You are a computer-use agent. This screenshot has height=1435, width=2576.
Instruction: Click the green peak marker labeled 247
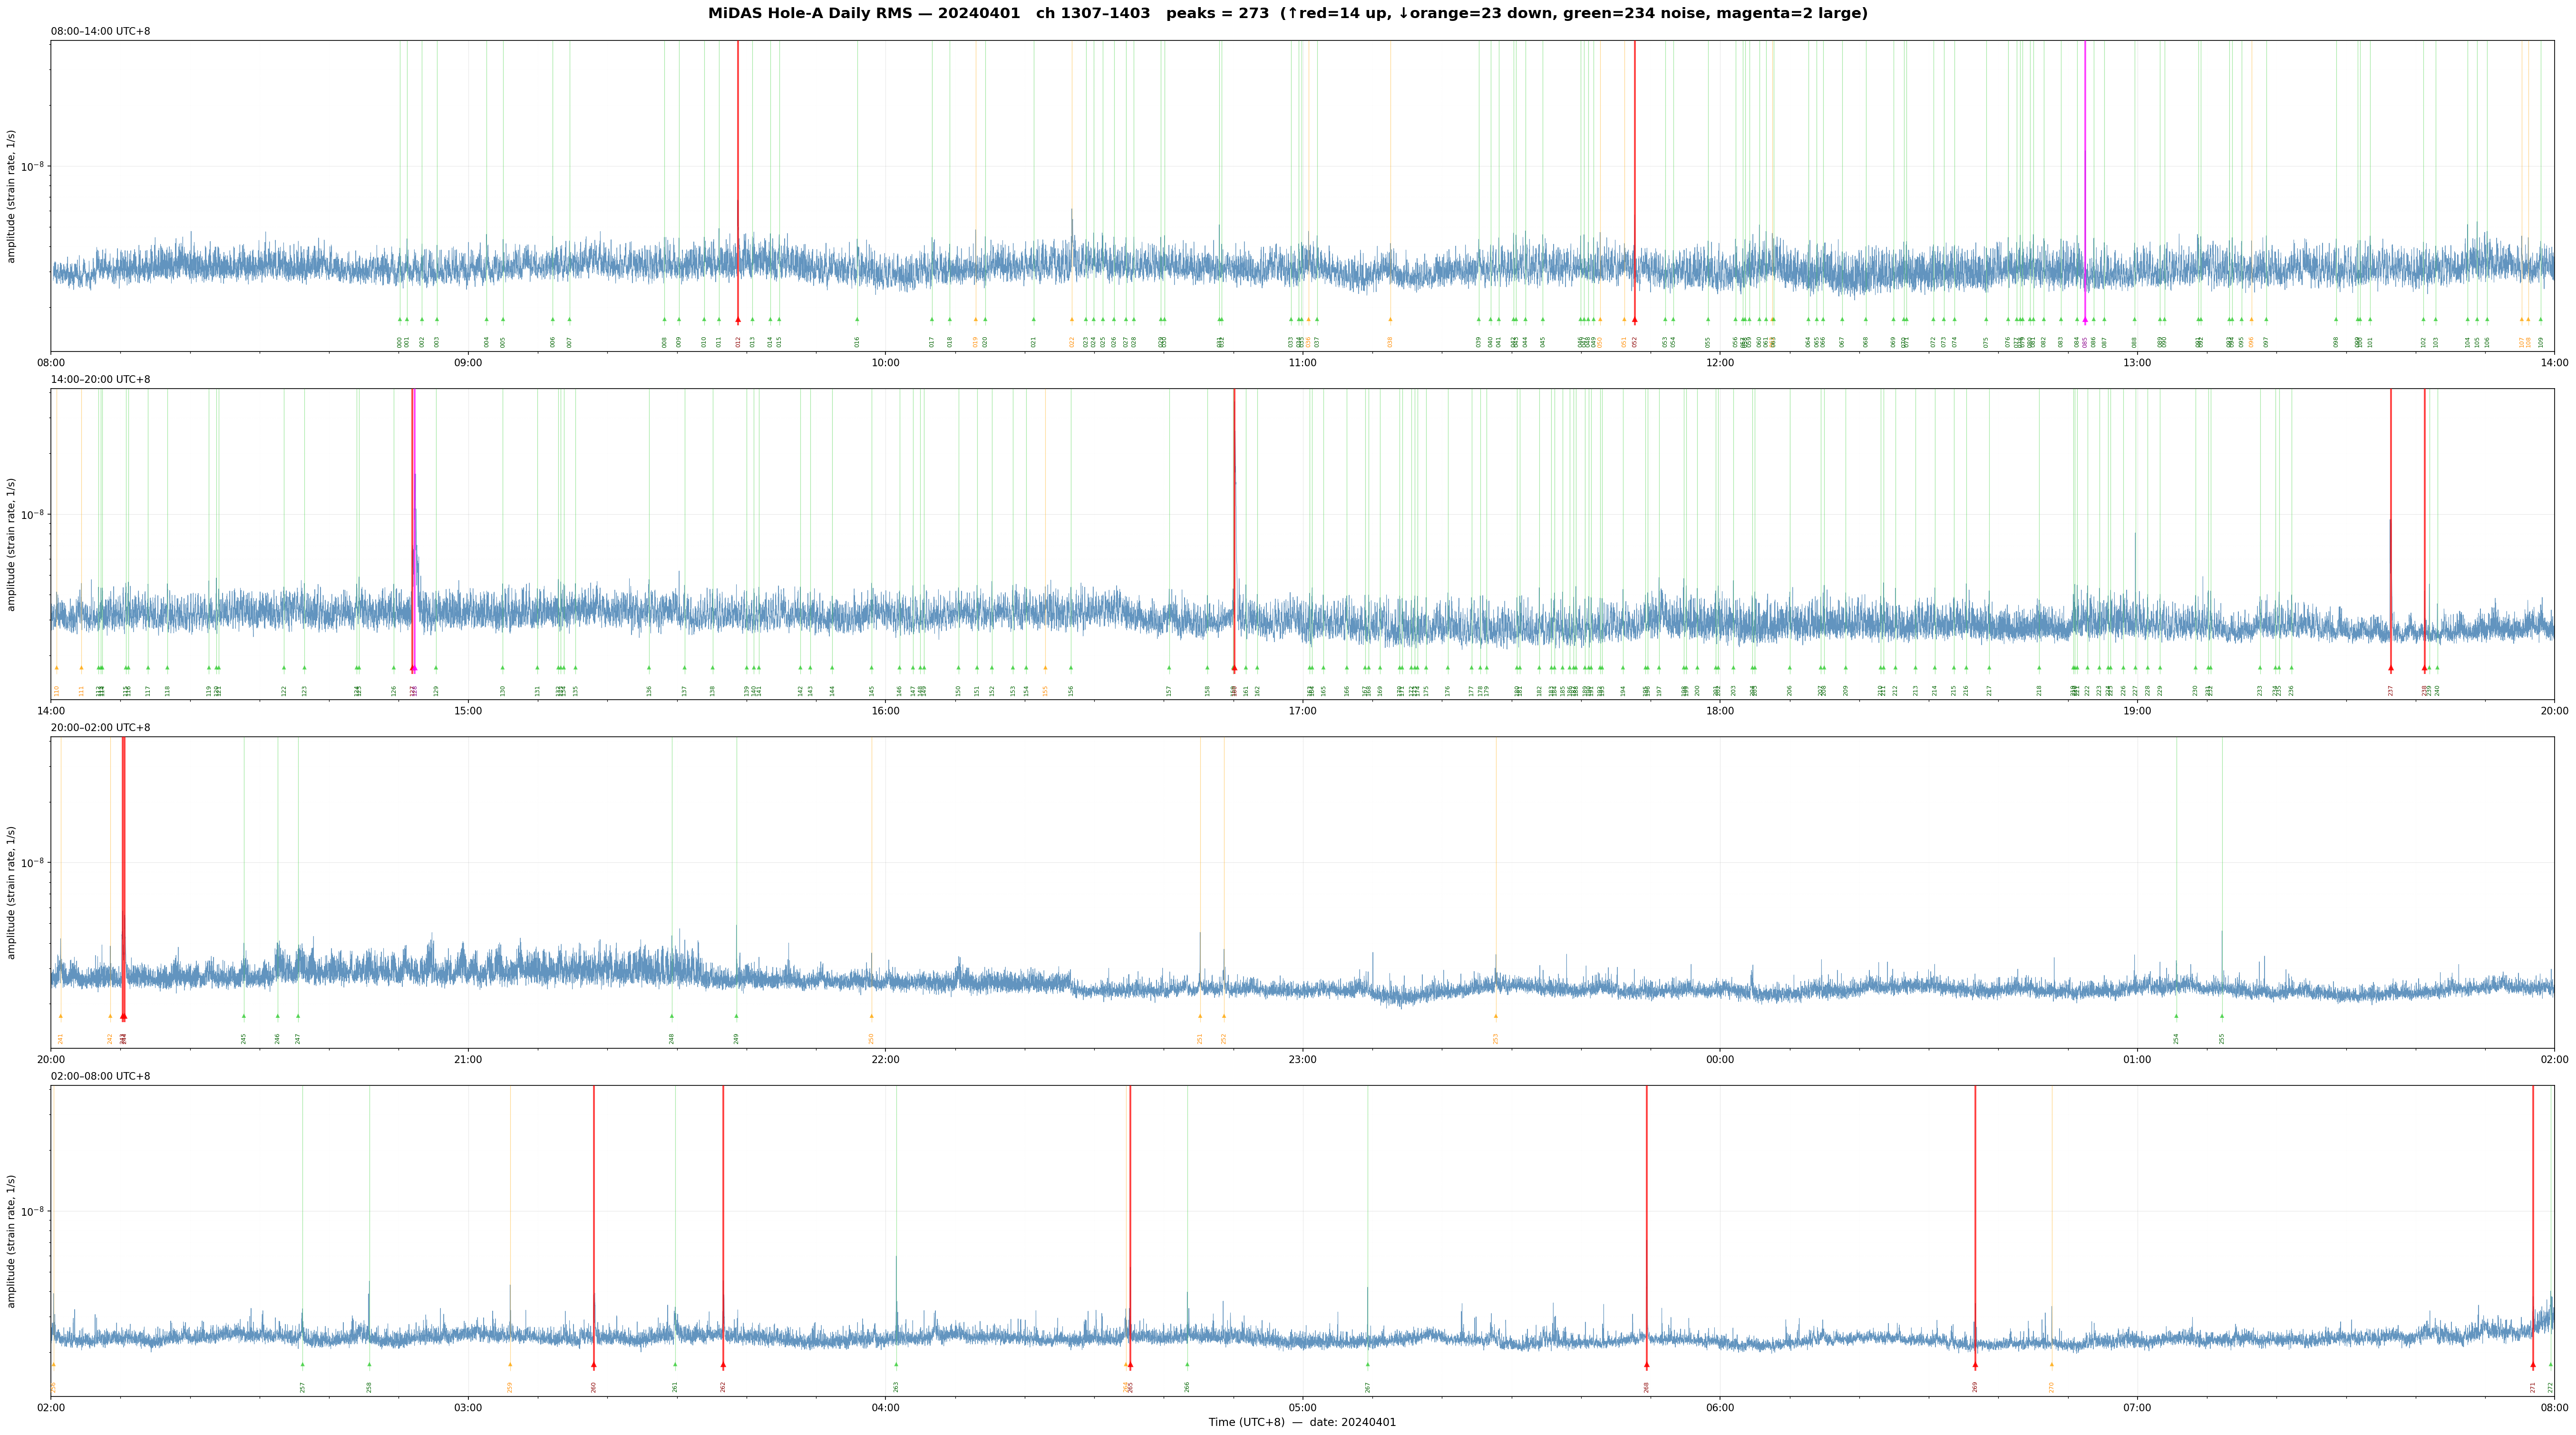(297, 1016)
